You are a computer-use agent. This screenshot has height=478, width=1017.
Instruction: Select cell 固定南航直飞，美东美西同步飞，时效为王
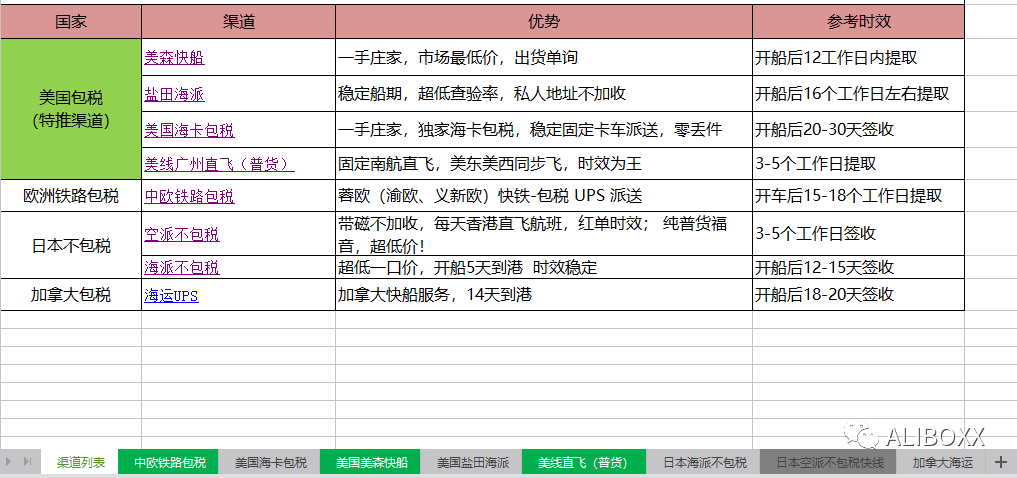[x=544, y=164]
